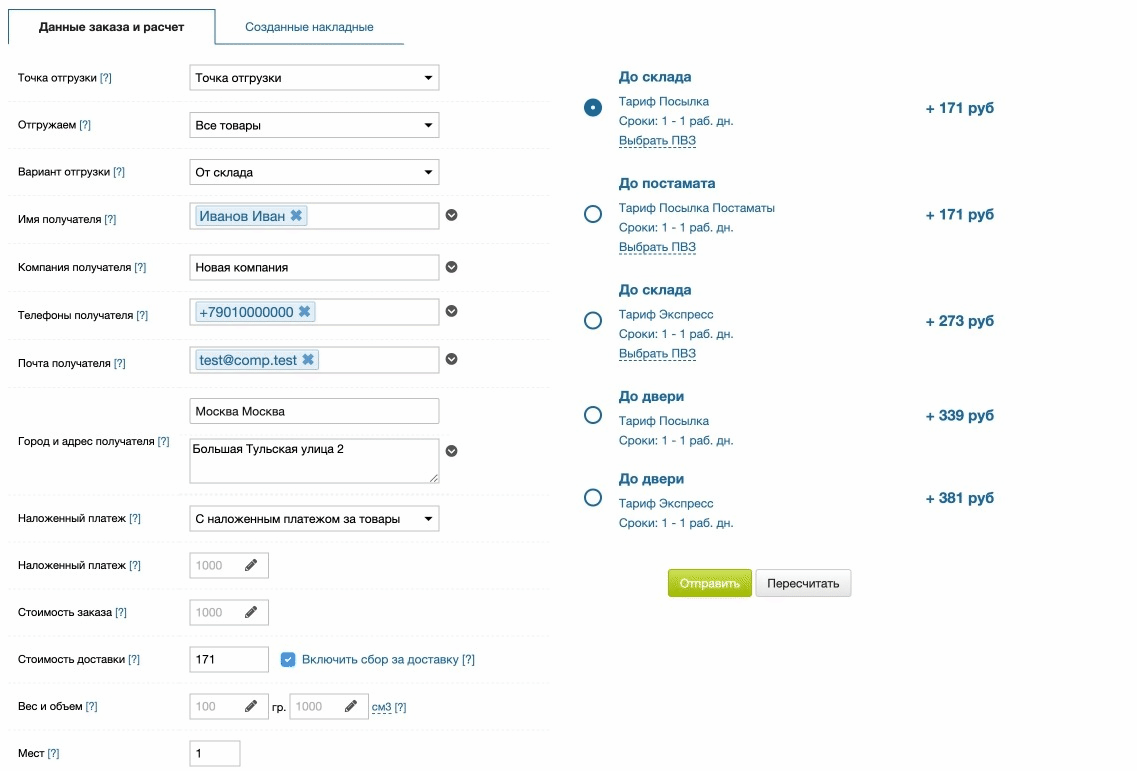Delete the test@comp.test email tag
The height and width of the screenshot is (771, 1137).
[x=309, y=360]
